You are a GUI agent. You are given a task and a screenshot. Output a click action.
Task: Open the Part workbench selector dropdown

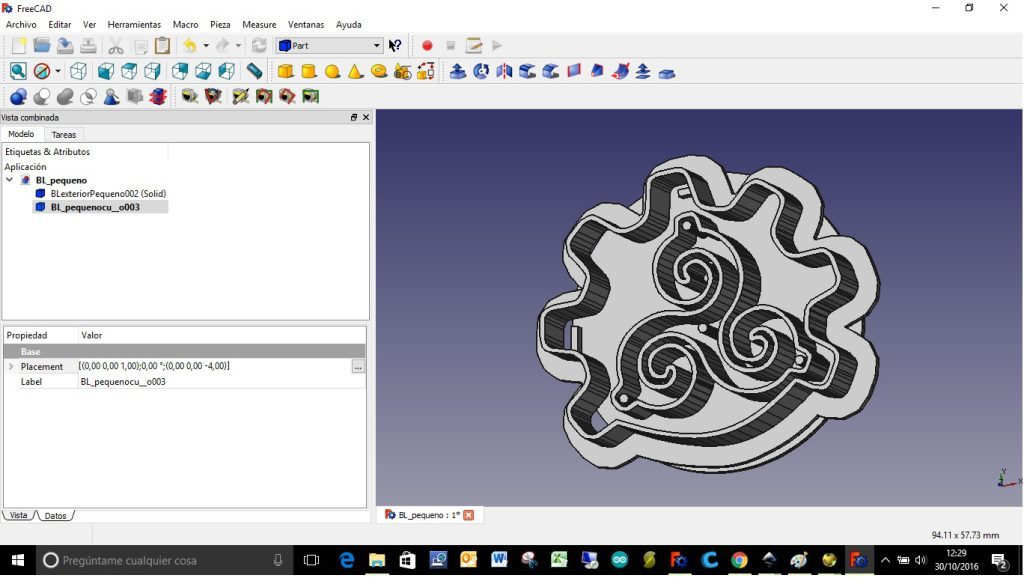[x=330, y=46]
